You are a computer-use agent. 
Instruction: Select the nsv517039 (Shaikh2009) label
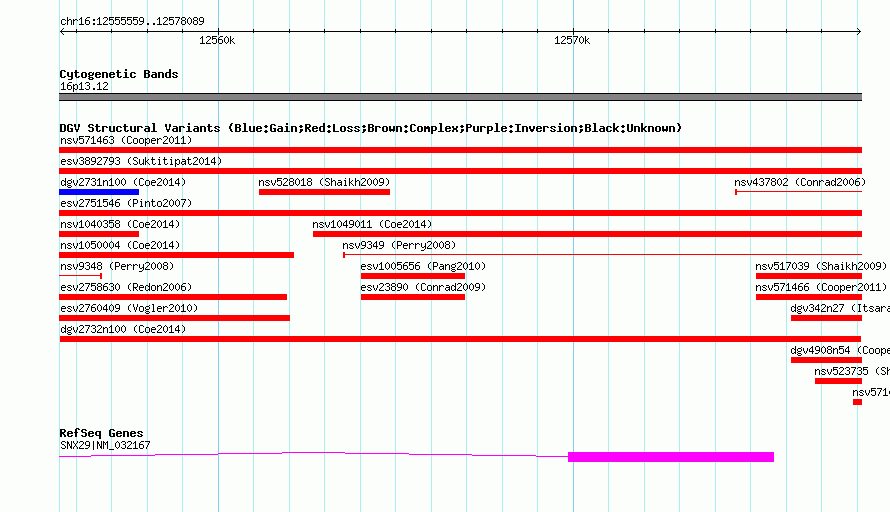pos(821,266)
